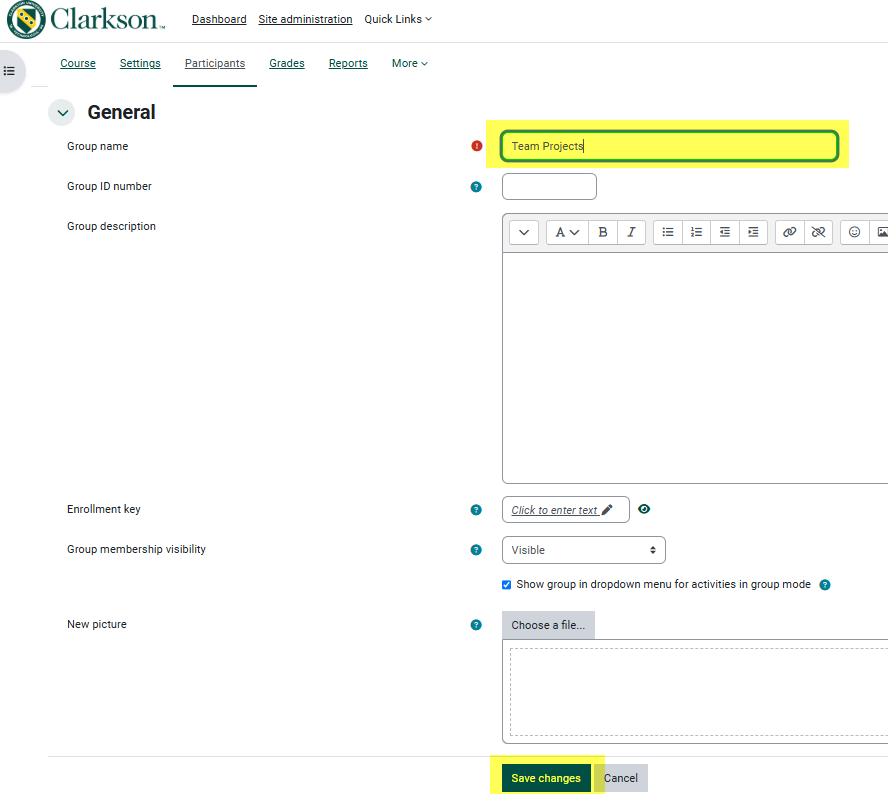The height and width of the screenshot is (795, 888).
Task: Insert a numbered list in description
Action: [696, 232]
